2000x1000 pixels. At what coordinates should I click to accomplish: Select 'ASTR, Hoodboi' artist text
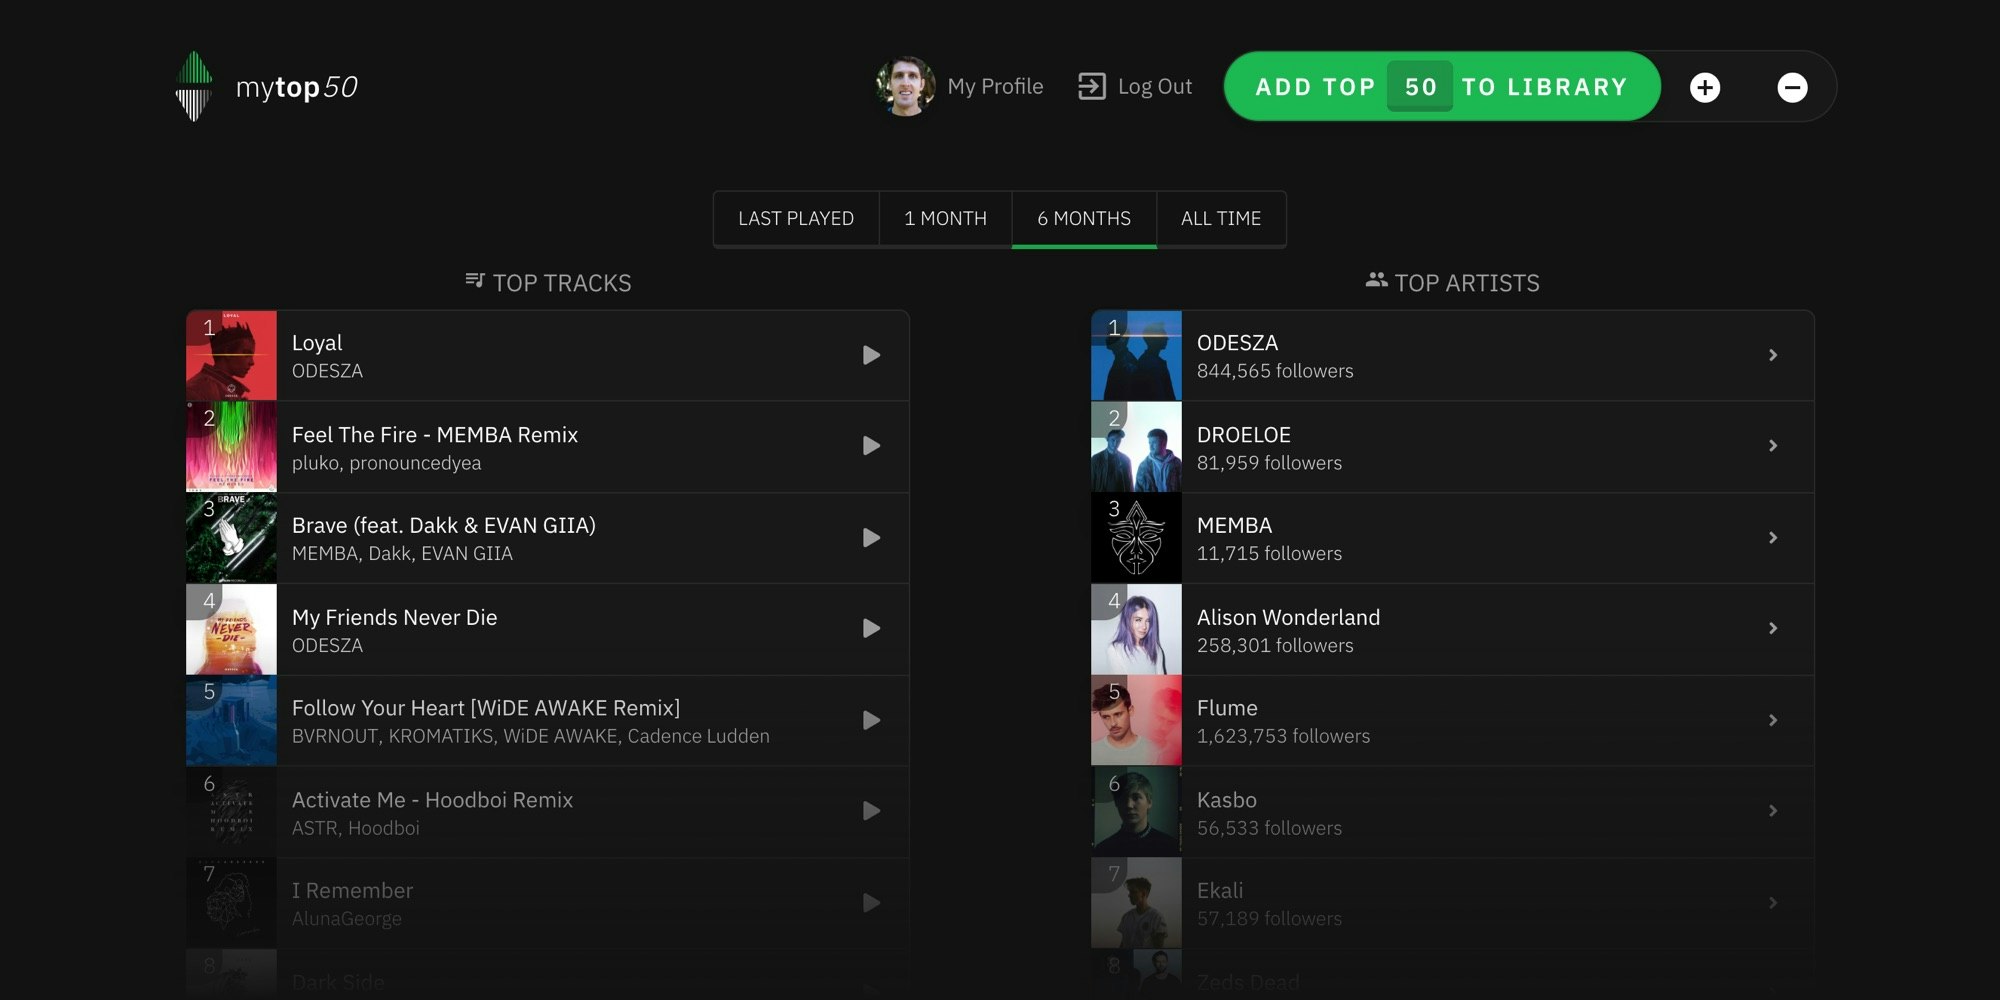click(x=355, y=828)
